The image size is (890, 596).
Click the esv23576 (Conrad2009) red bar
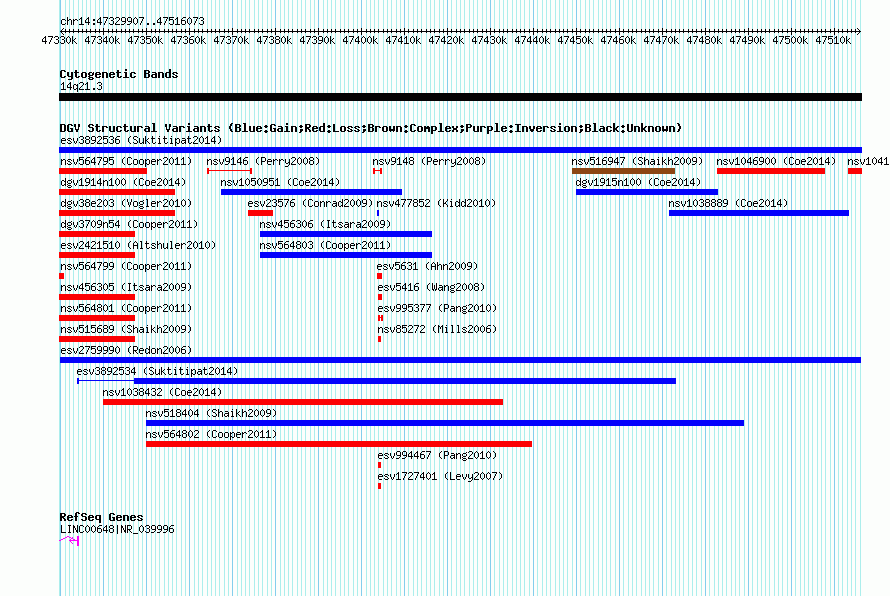pyautogui.click(x=261, y=213)
